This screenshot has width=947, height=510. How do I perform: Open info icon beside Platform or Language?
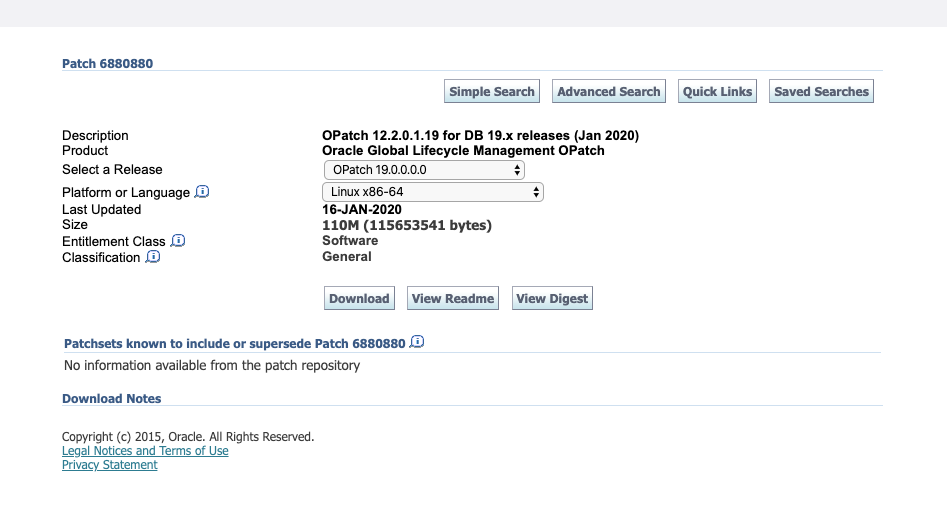pyautogui.click(x=202, y=192)
